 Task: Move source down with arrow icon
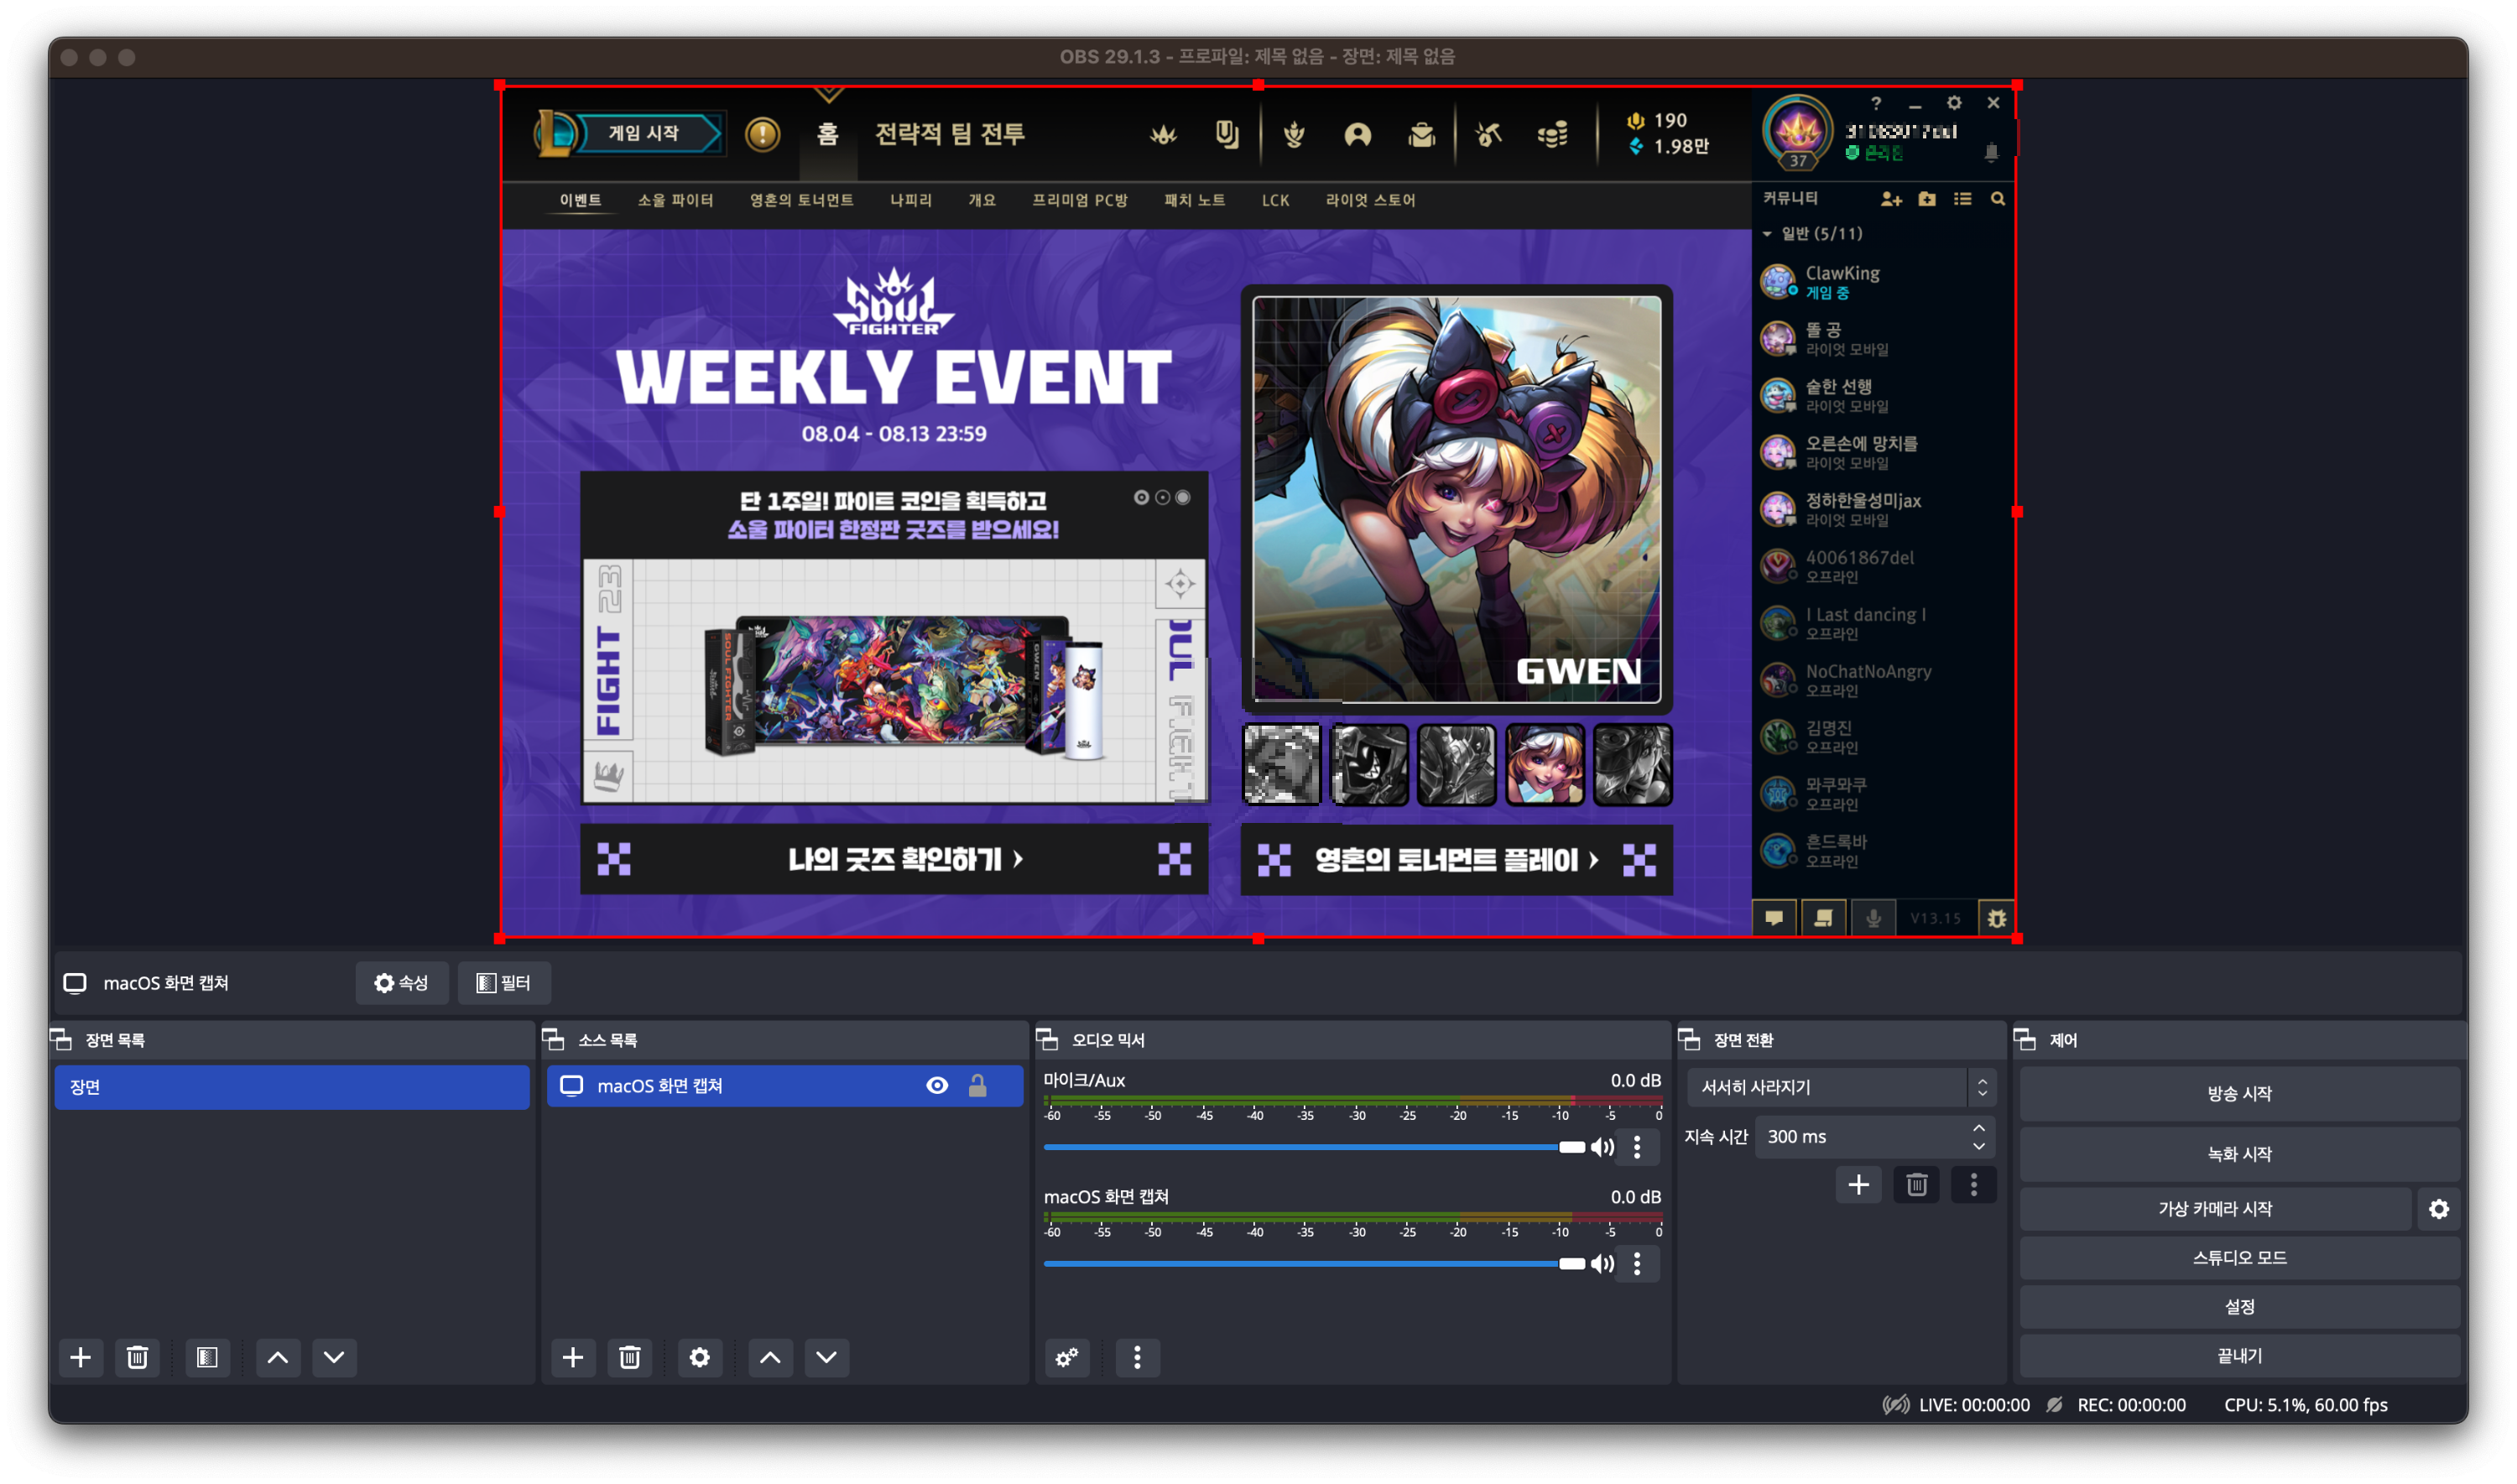point(826,1357)
